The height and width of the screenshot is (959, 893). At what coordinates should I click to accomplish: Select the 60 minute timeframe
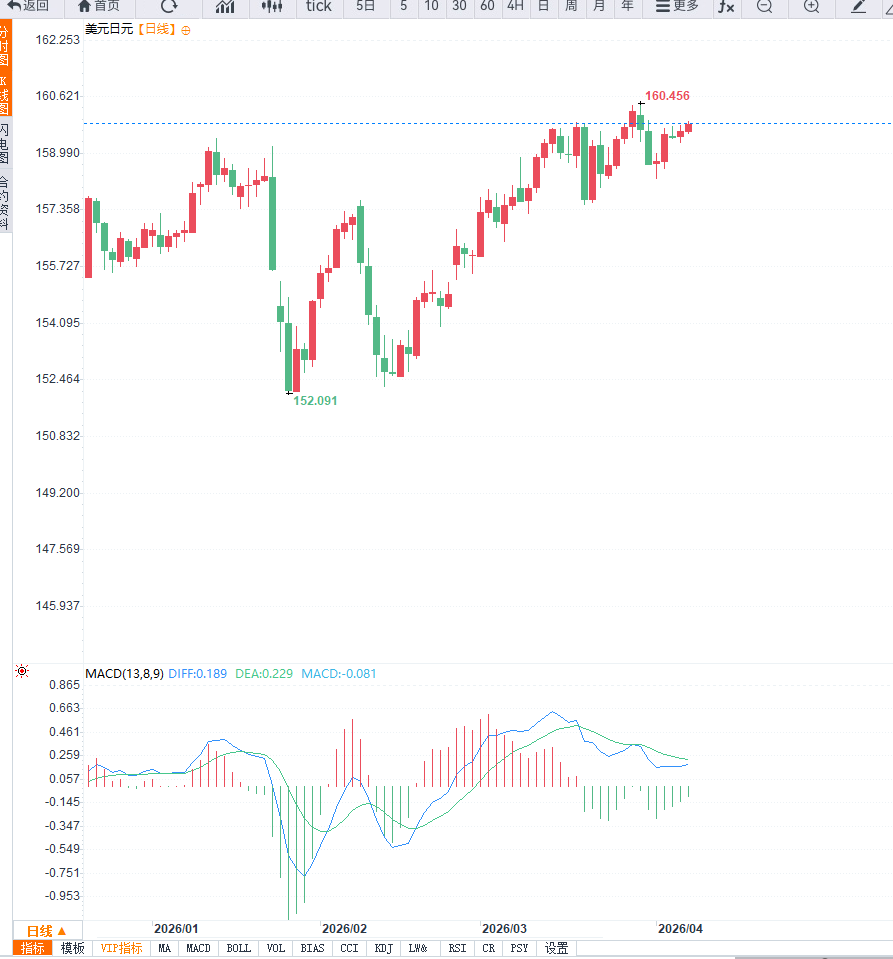[x=487, y=6]
